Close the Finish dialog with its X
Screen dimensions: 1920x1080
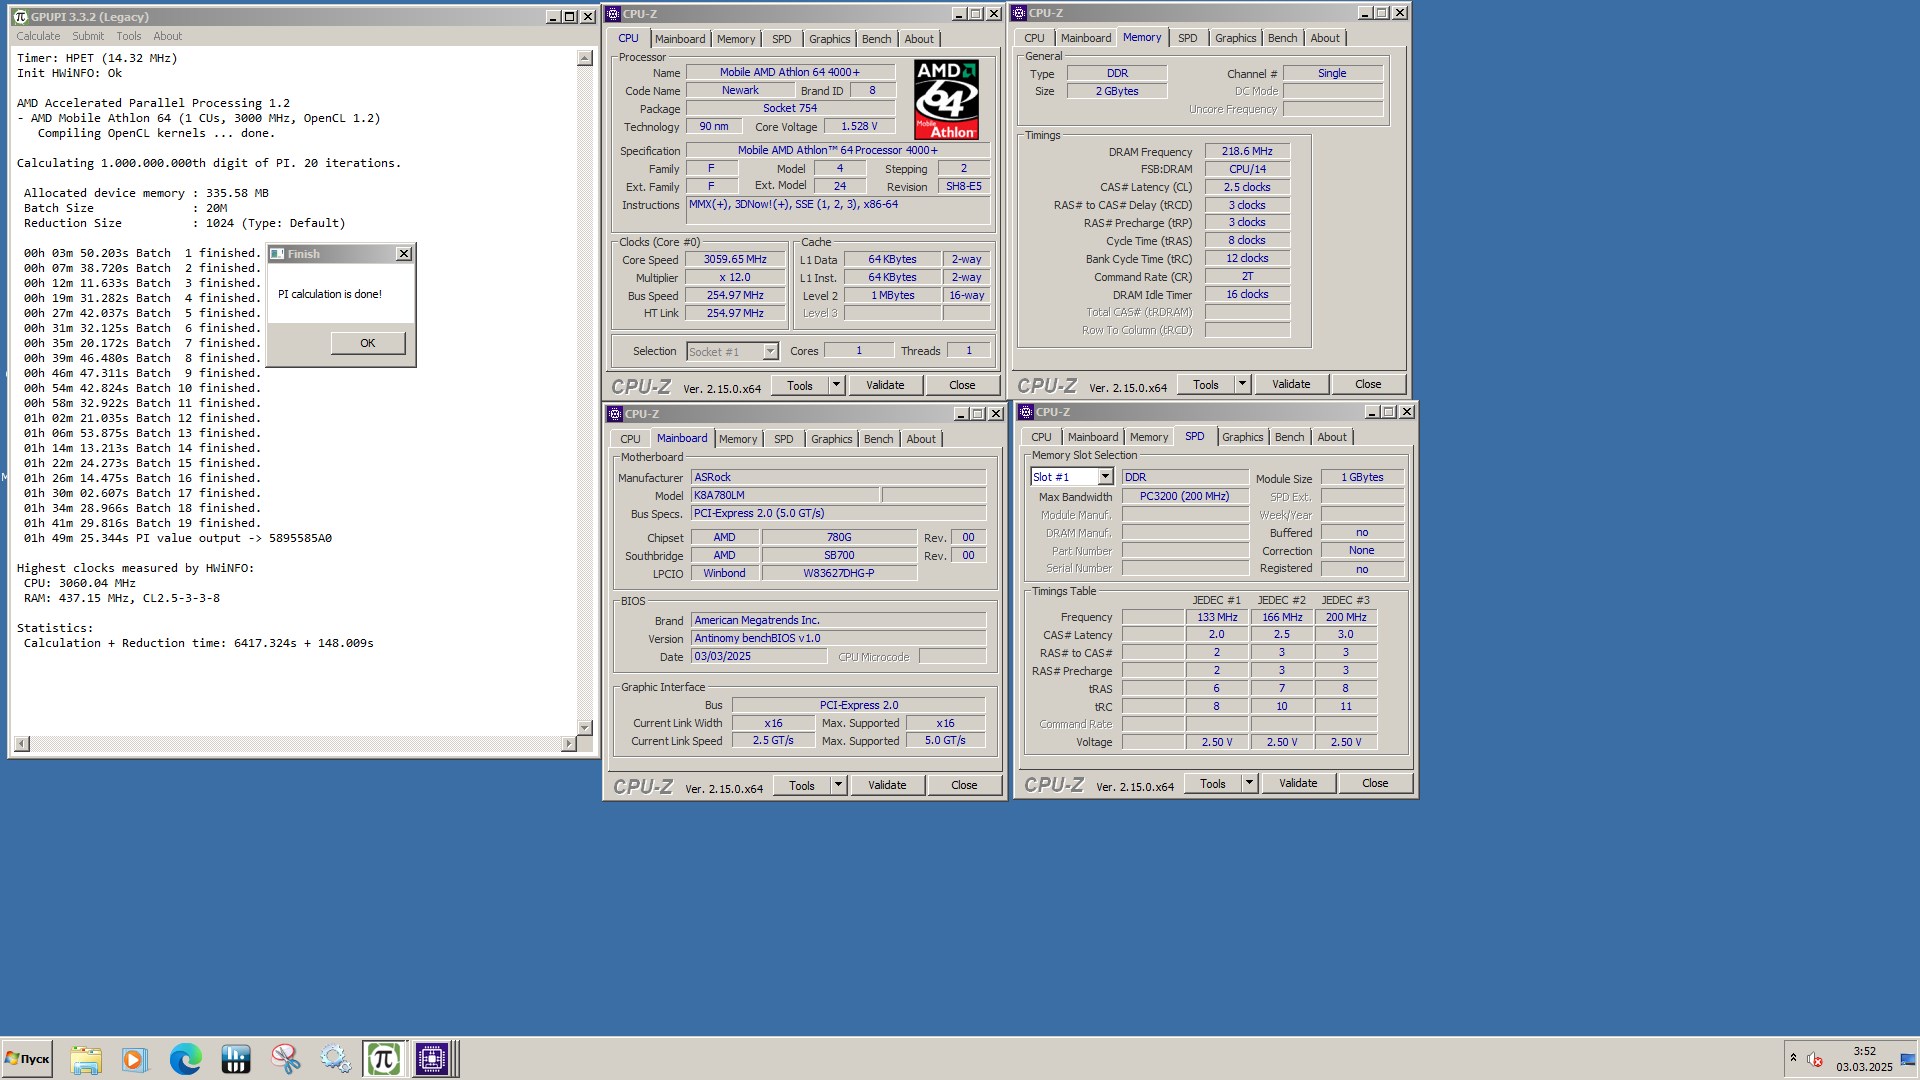[404, 254]
